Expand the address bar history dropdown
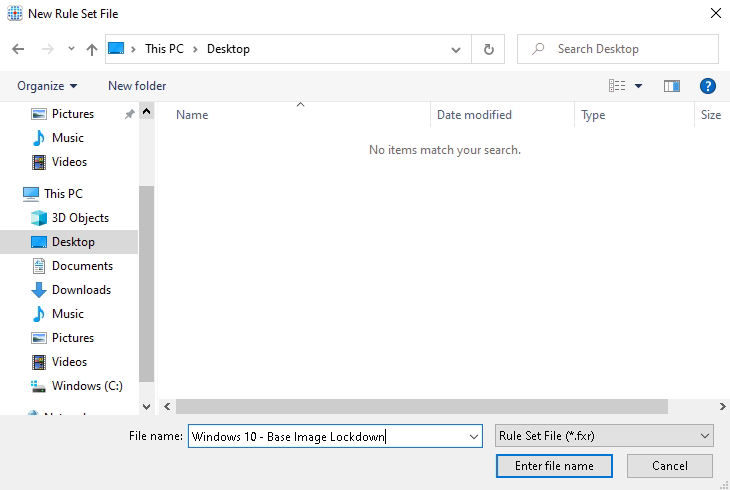 455,49
